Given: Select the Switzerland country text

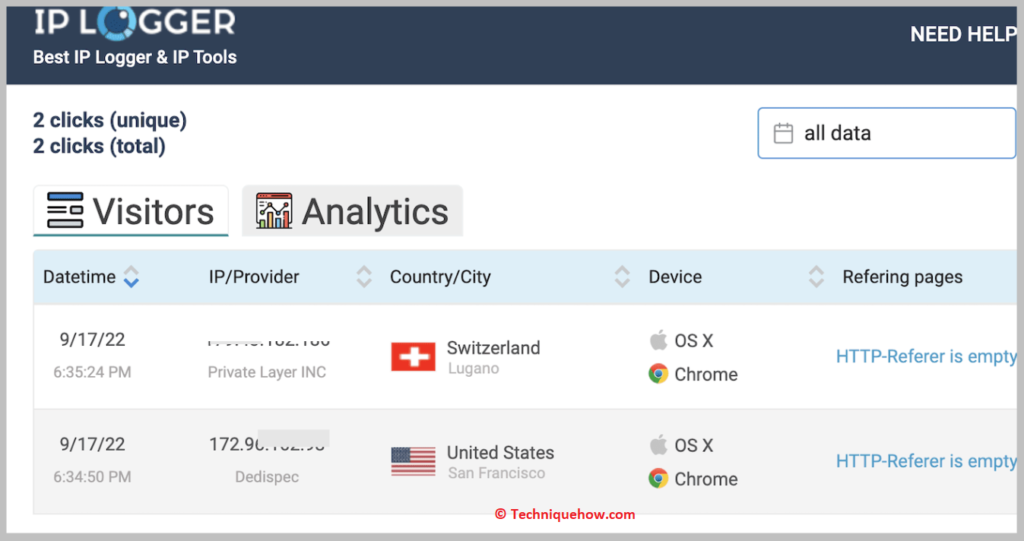Looking at the screenshot, I should 493,348.
